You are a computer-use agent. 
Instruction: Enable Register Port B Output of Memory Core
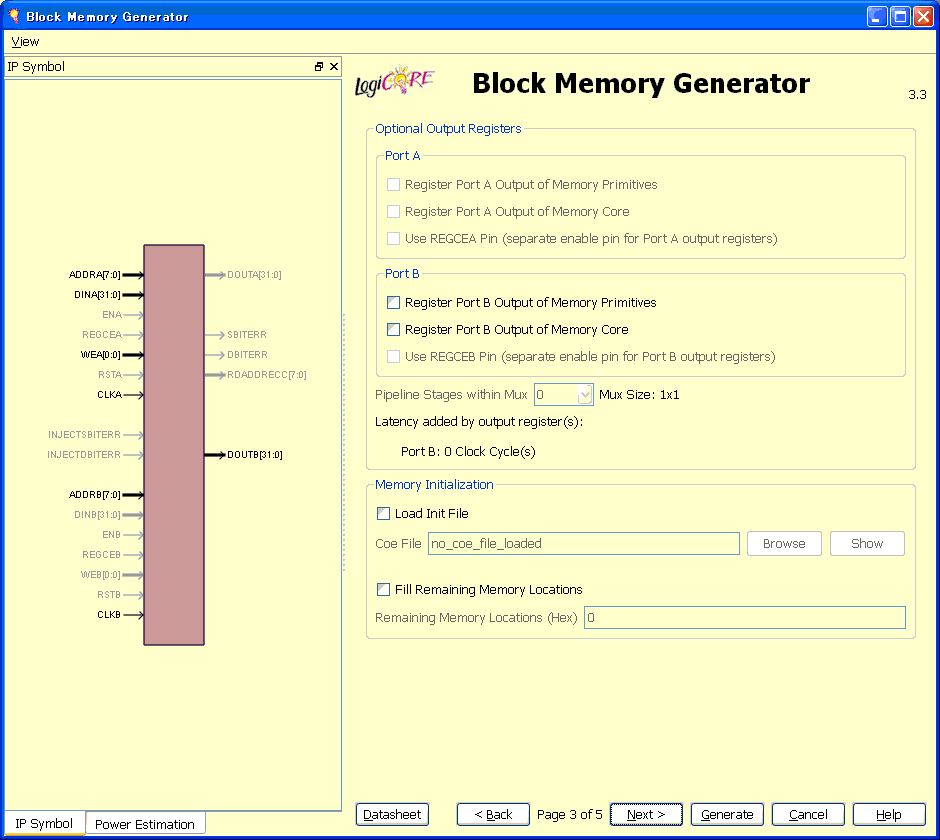coord(393,330)
